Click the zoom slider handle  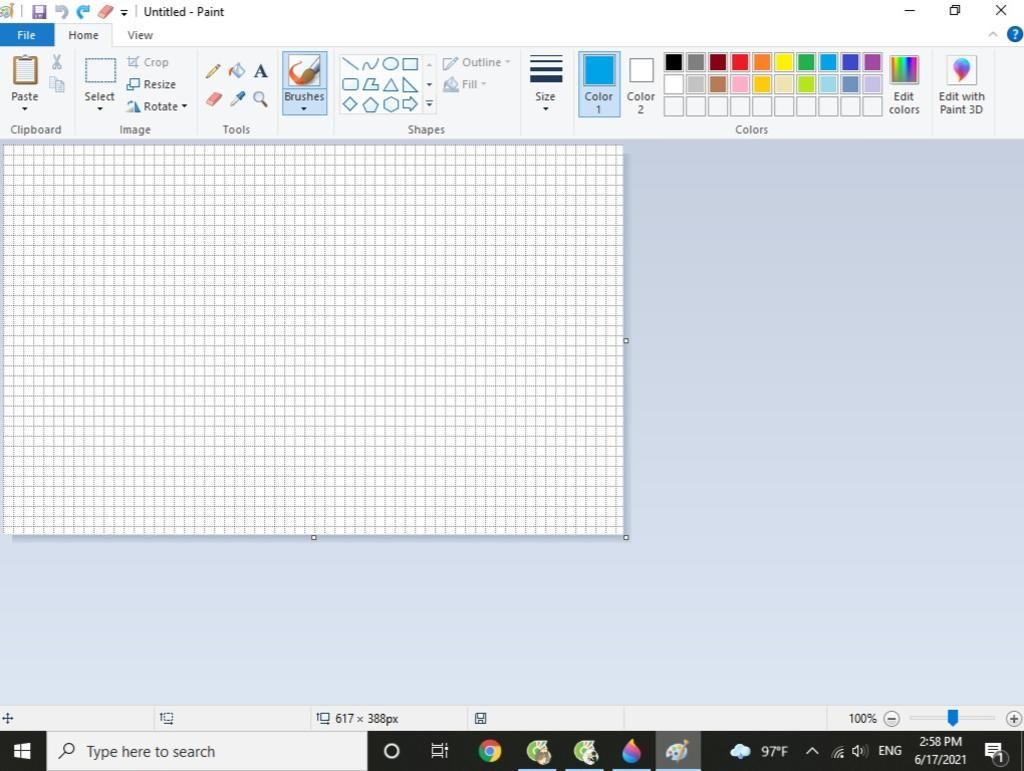pyautogui.click(x=953, y=718)
